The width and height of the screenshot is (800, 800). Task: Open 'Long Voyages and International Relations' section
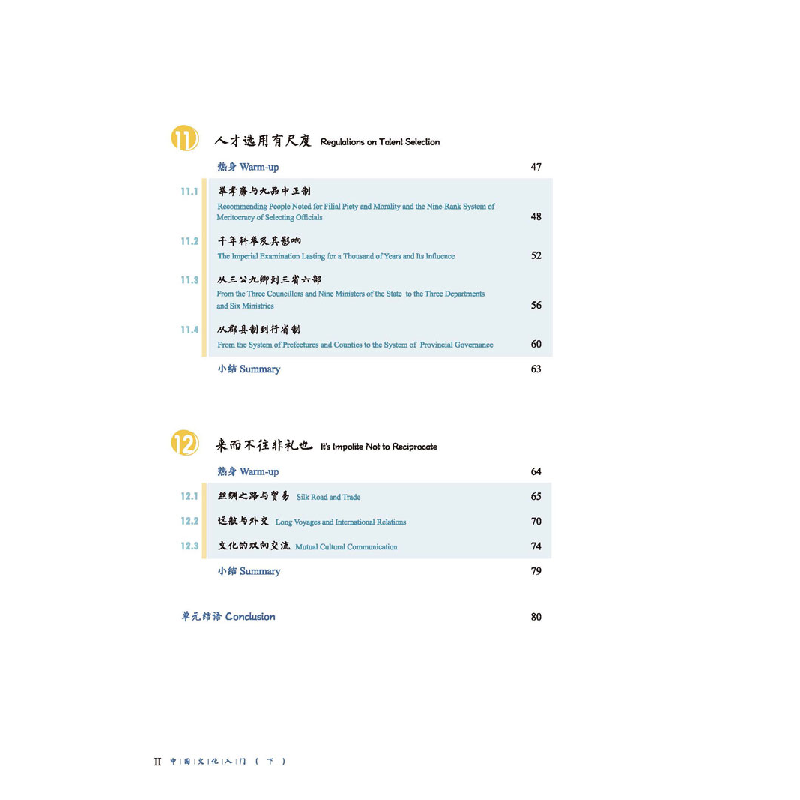pos(341,522)
